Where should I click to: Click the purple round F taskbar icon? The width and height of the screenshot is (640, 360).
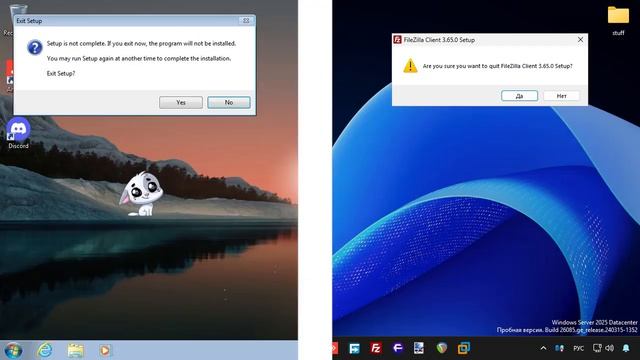click(x=398, y=348)
